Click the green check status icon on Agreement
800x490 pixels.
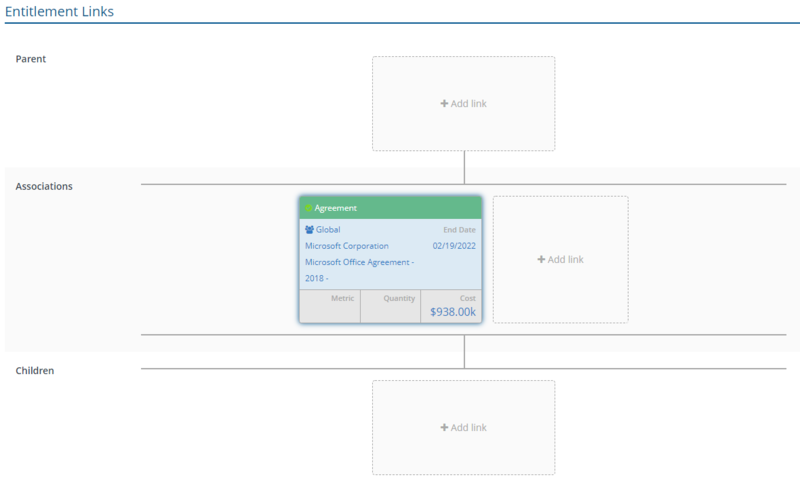(309, 209)
